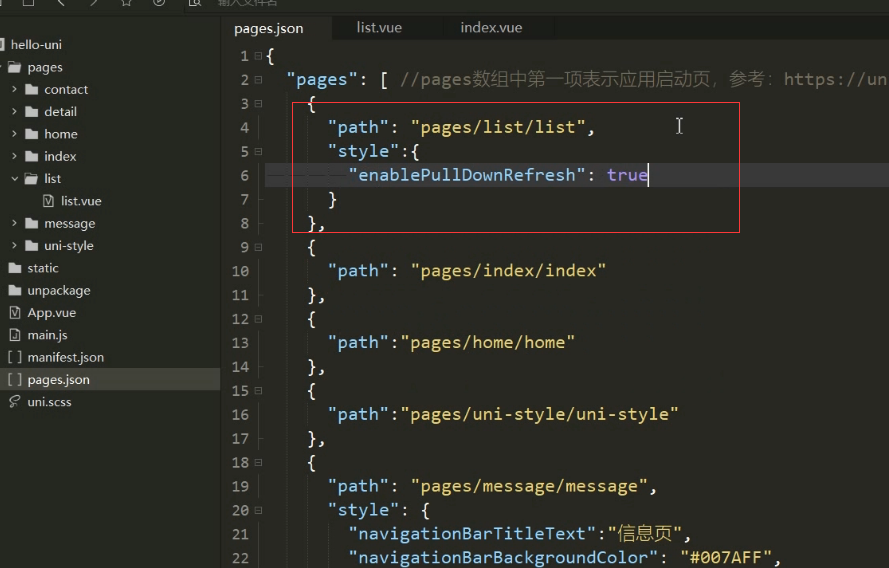Click the index folder icon

[x=32, y=156]
